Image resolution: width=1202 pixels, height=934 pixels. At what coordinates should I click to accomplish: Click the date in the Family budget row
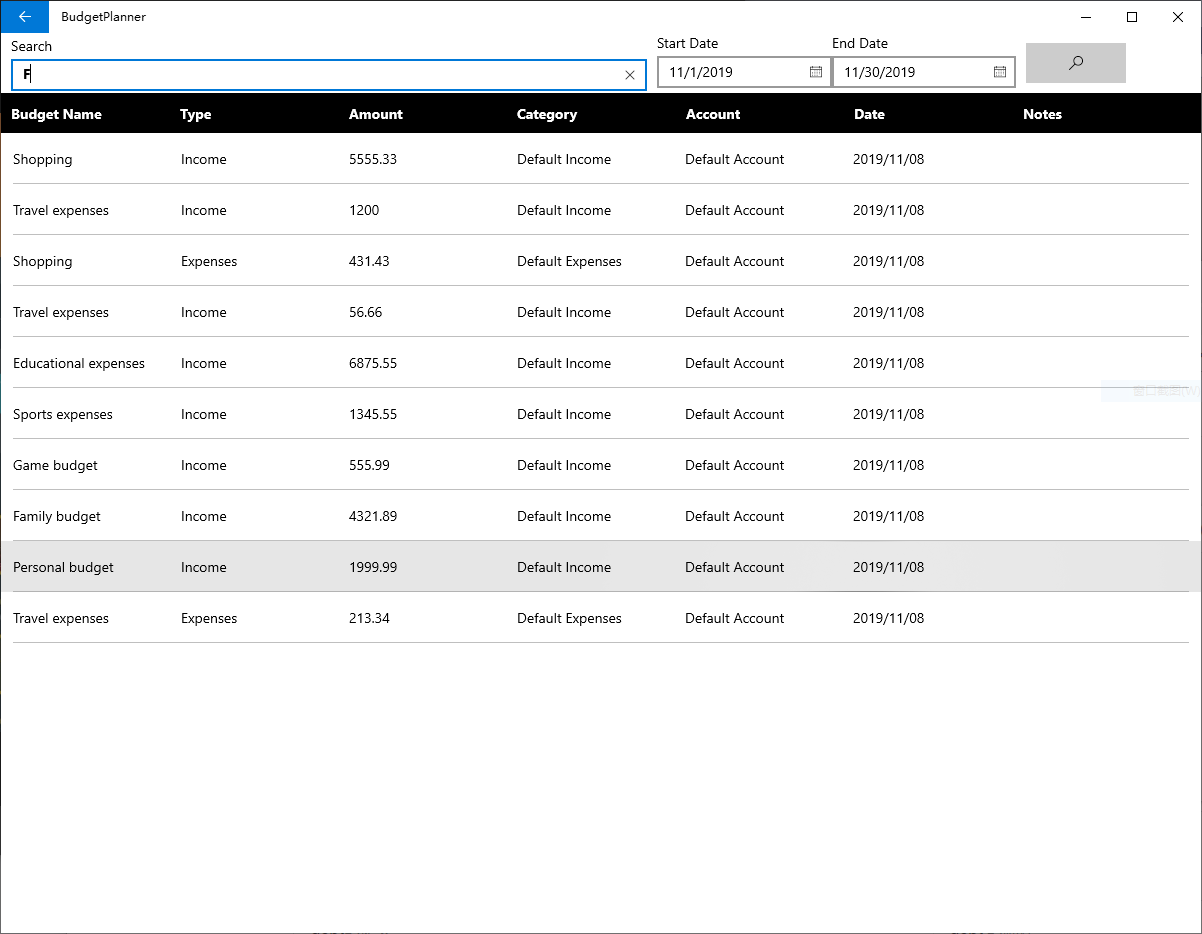889,516
